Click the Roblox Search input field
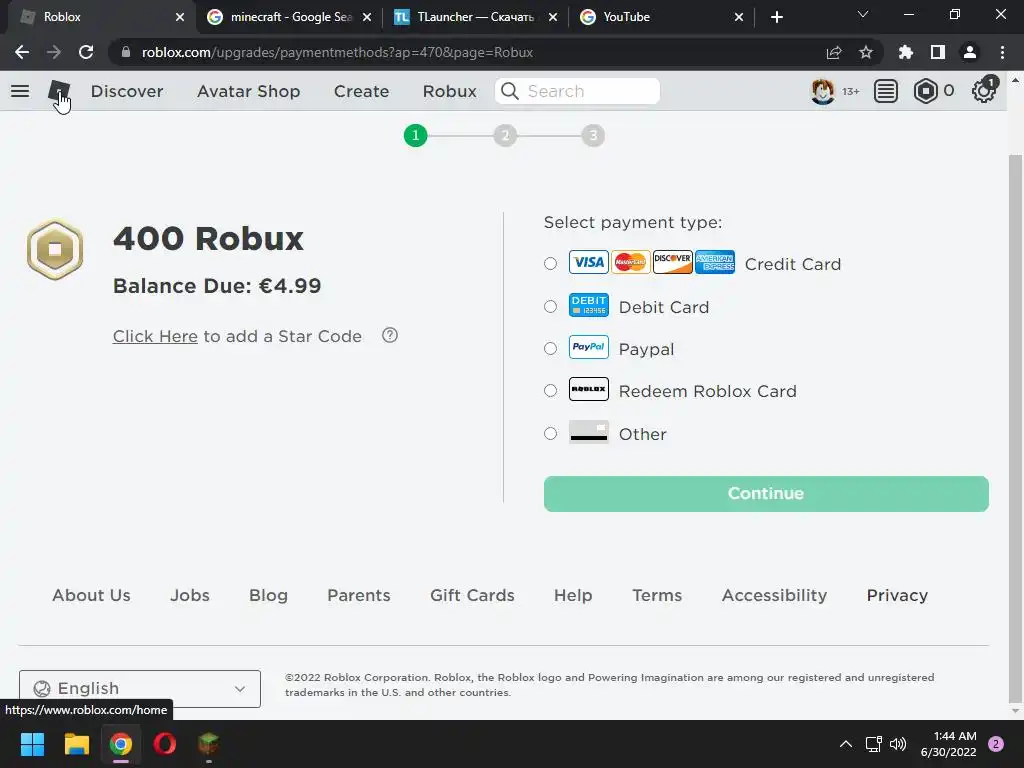The image size is (1024, 768). pos(577,91)
